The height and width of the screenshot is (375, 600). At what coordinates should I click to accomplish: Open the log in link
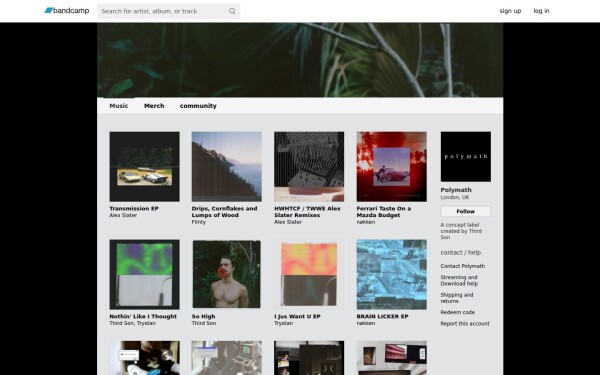(541, 11)
